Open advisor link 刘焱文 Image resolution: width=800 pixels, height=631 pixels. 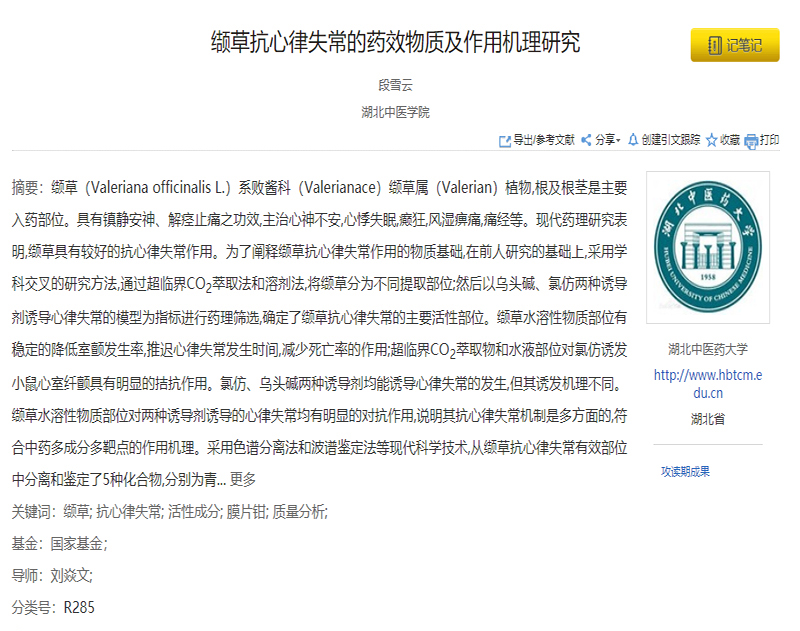tap(71, 575)
